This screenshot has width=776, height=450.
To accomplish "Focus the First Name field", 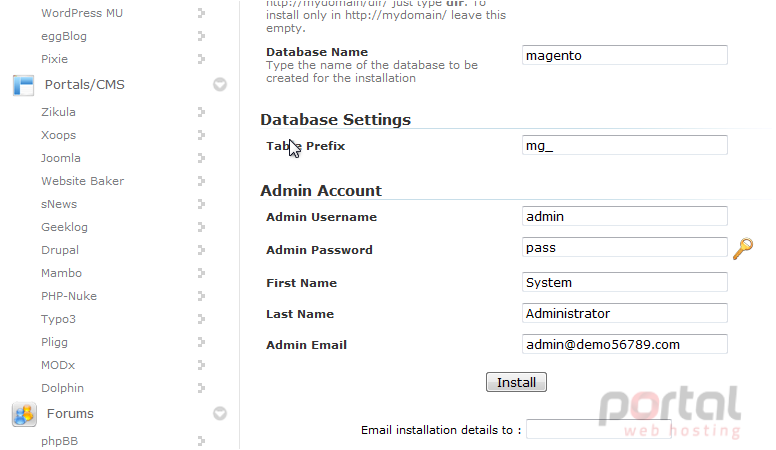I will (x=625, y=282).
